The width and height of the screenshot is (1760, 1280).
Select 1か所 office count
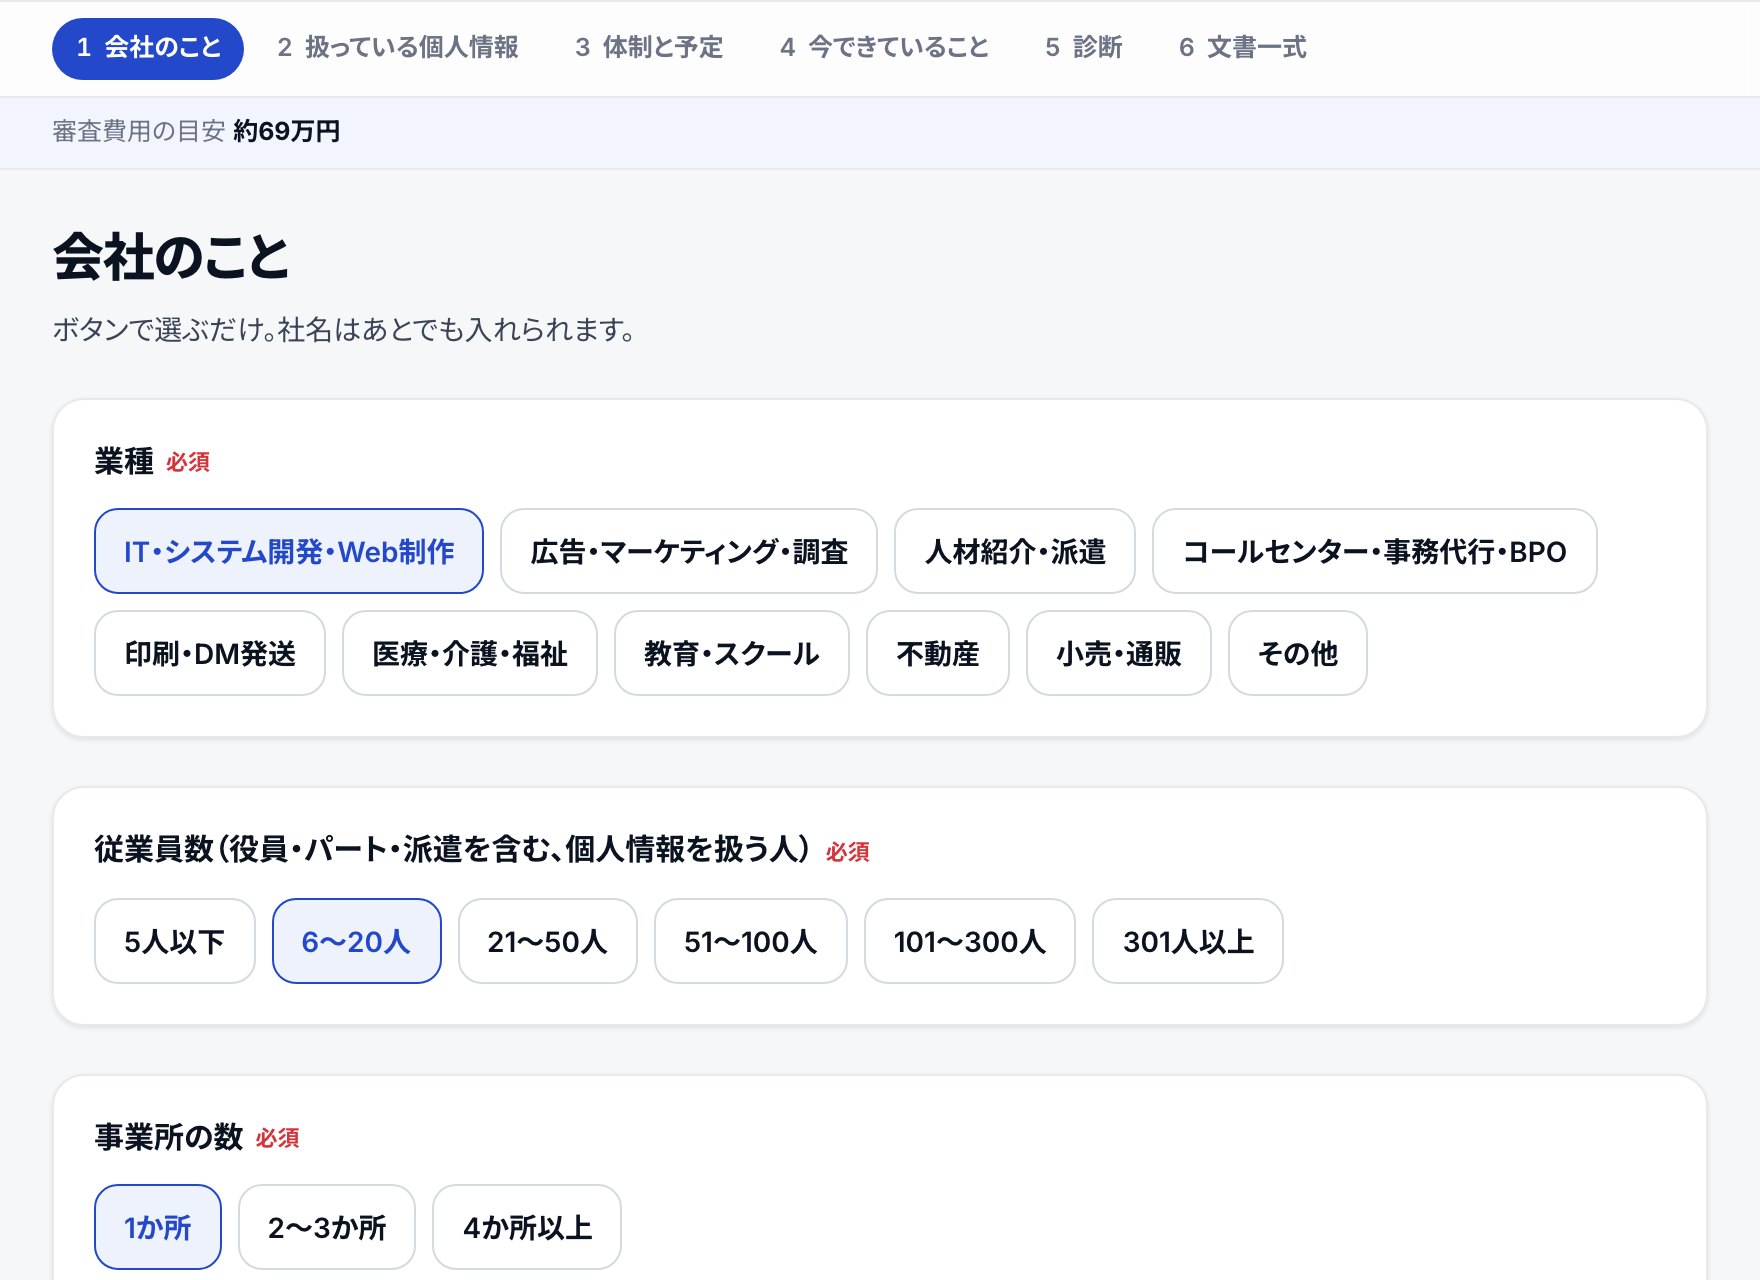pyautogui.click(x=158, y=1227)
